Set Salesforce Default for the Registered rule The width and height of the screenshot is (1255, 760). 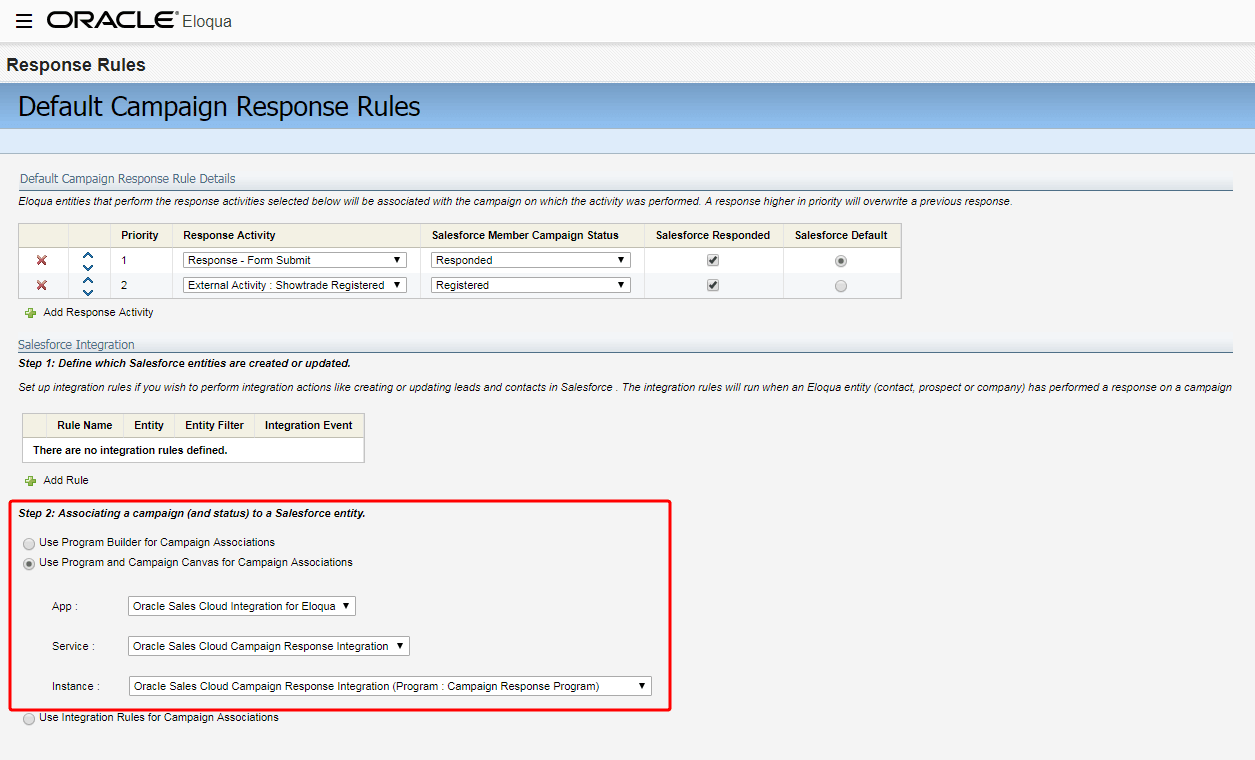pyautogui.click(x=841, y=285)
